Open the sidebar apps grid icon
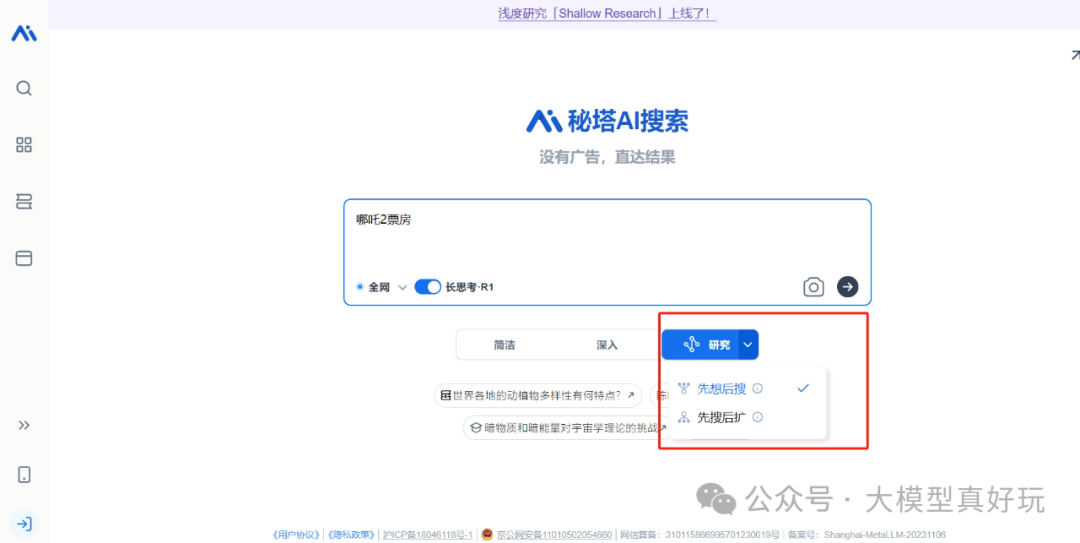 tap(24, 145)
